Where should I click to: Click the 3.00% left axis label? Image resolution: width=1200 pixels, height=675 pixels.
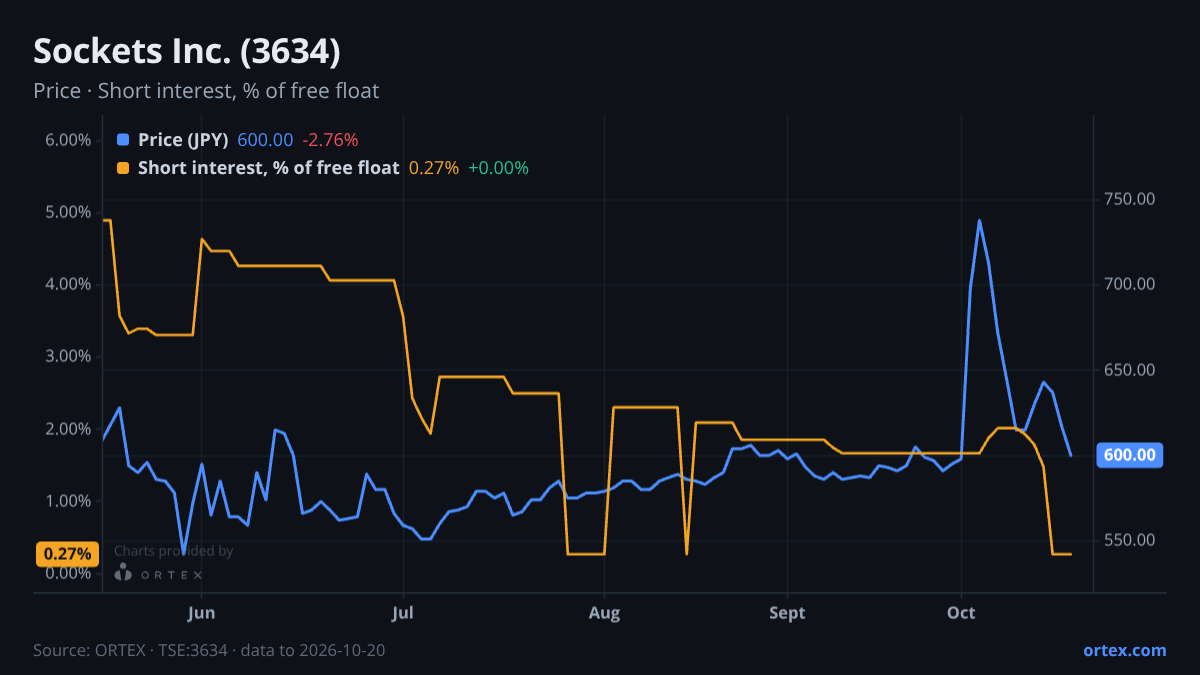coord(69,356)
